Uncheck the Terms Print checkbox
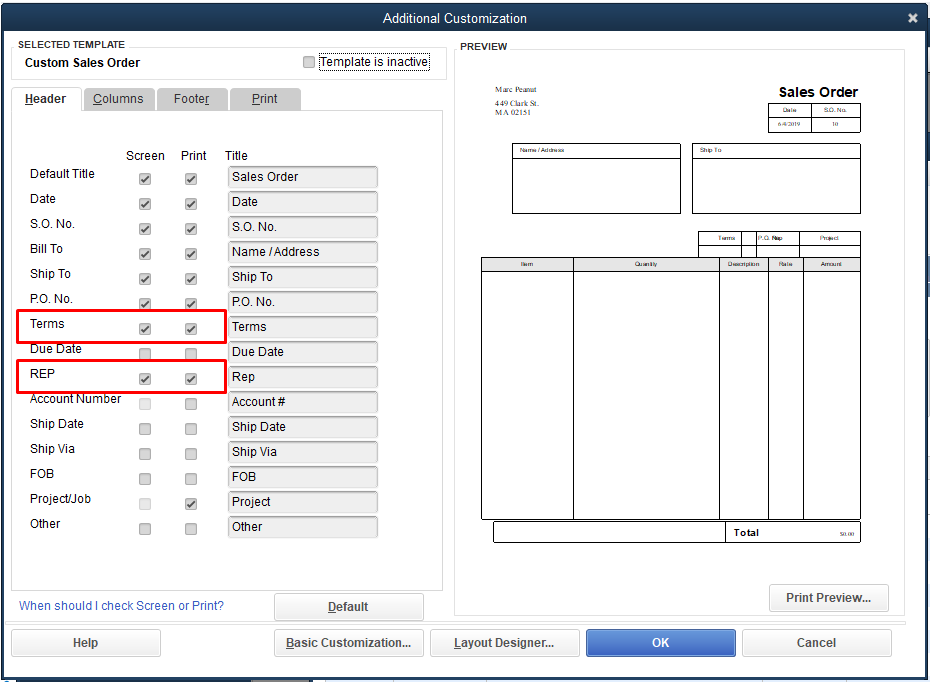Viewport: 931px width, 683px height. [x=191, y=328]
